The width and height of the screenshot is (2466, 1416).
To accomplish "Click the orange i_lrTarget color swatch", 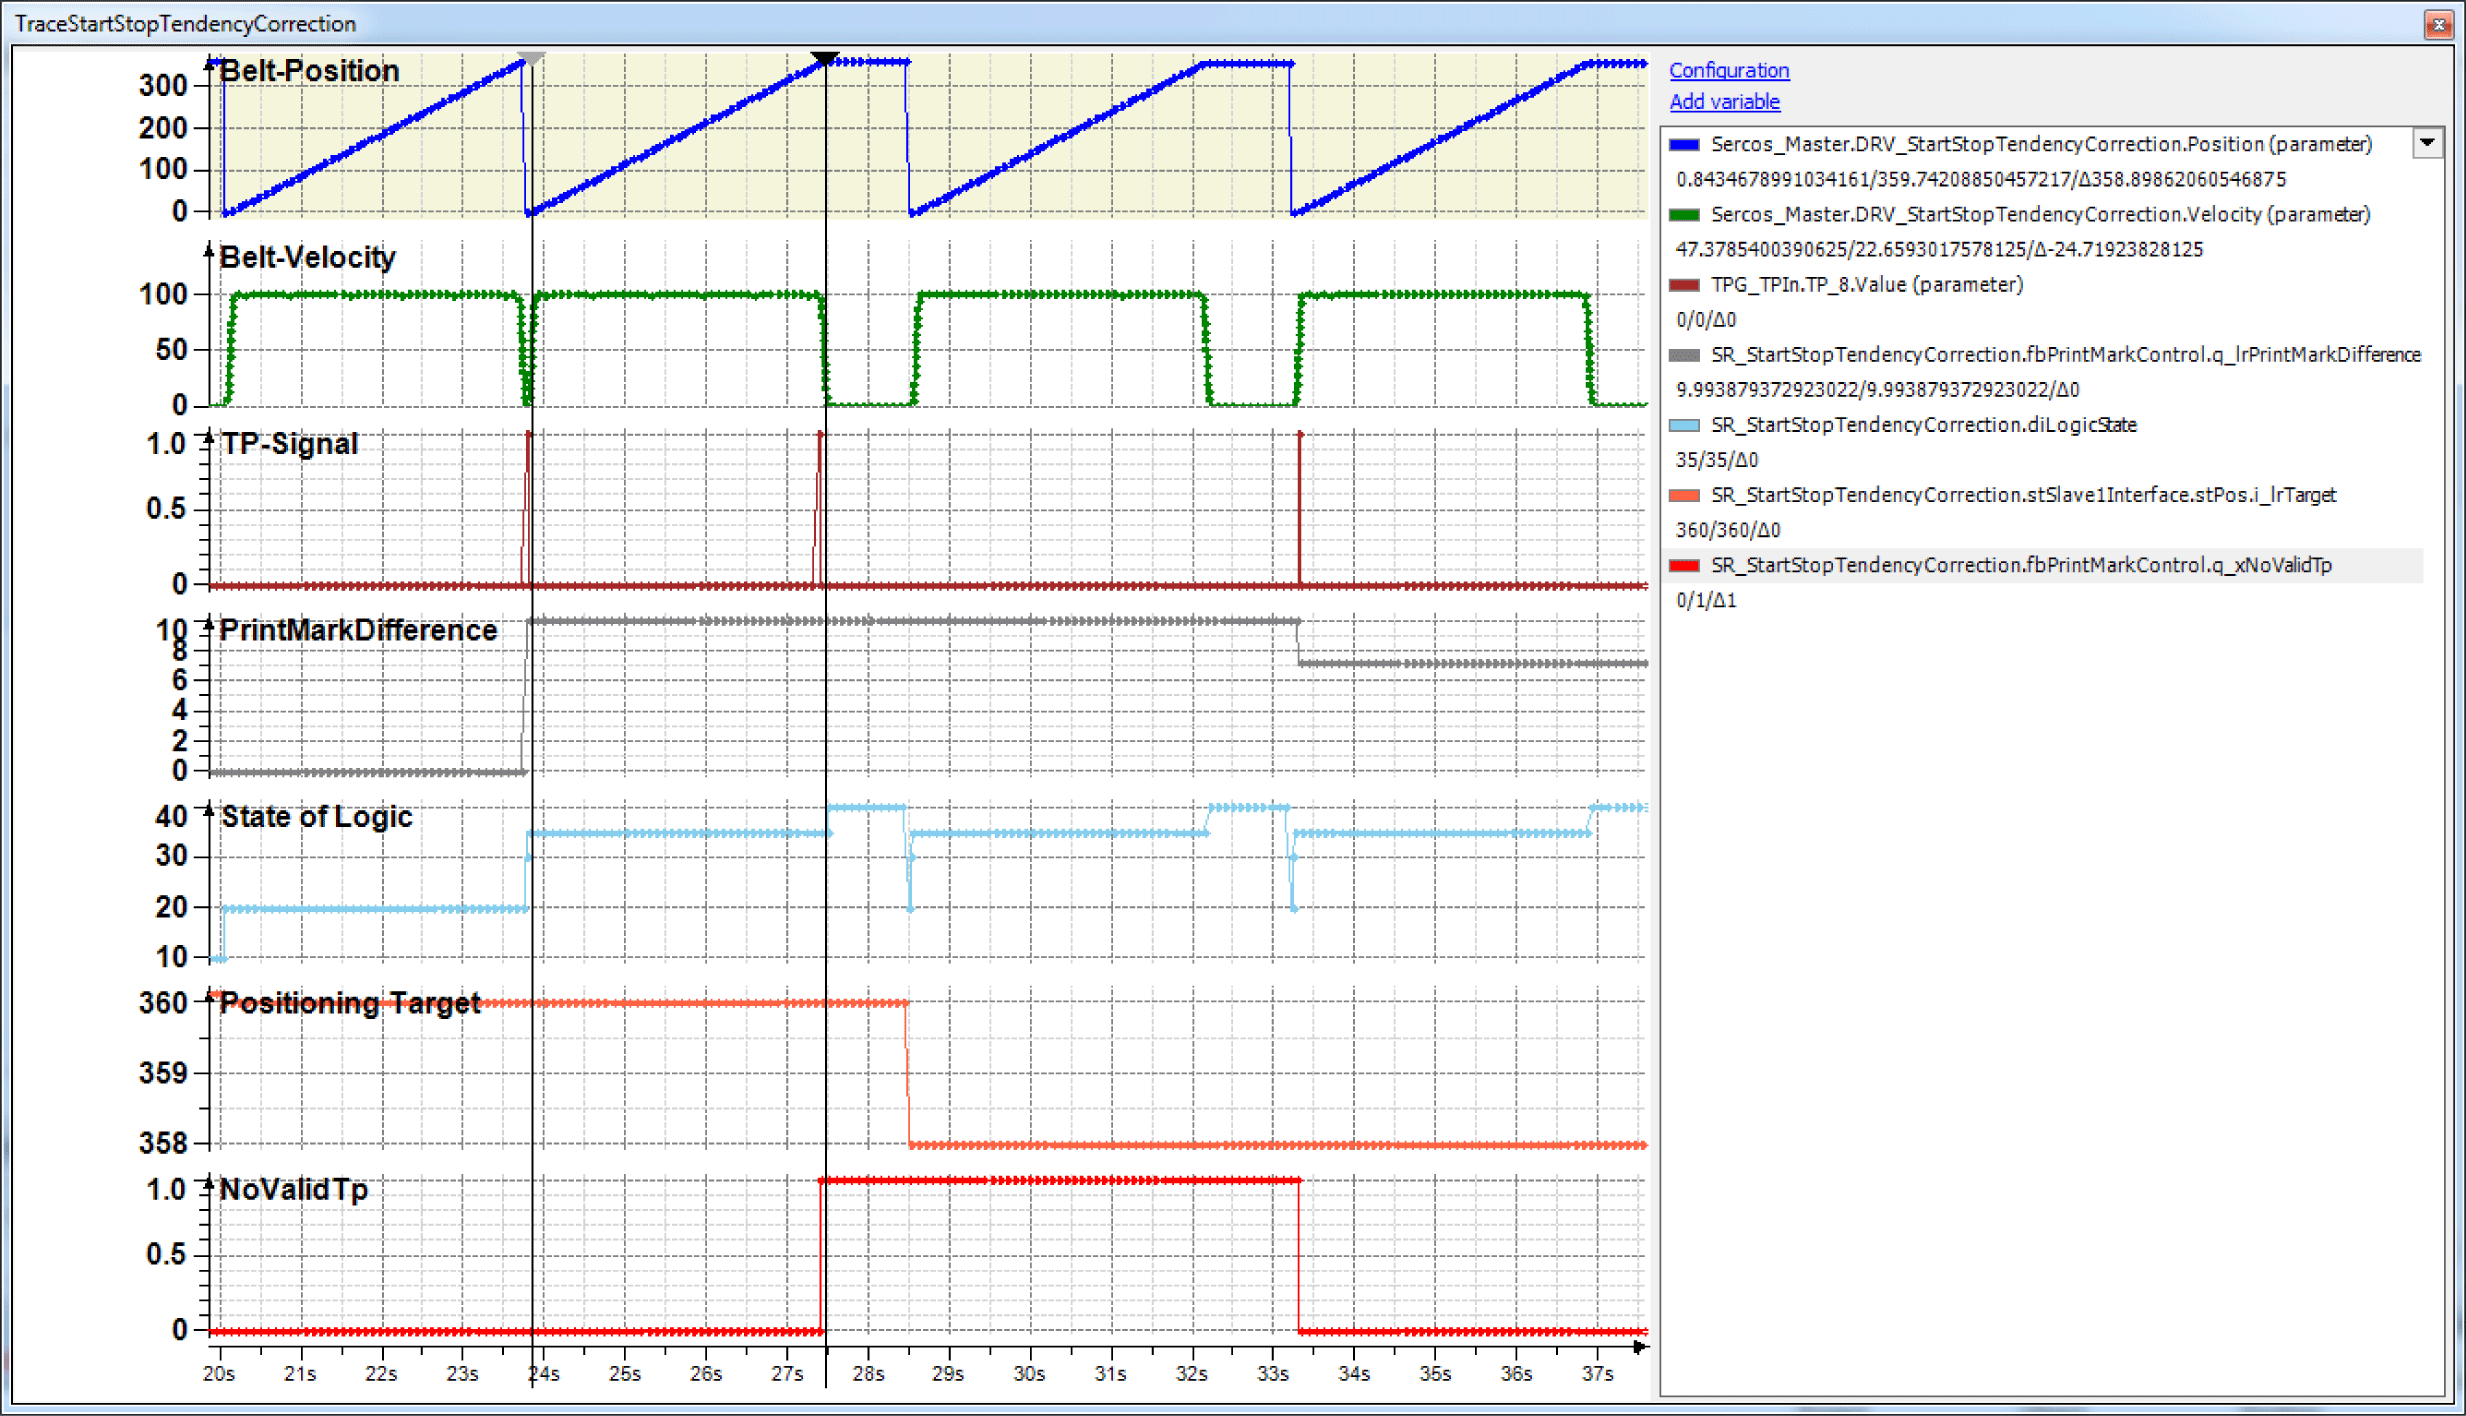I will [1684, 495].
